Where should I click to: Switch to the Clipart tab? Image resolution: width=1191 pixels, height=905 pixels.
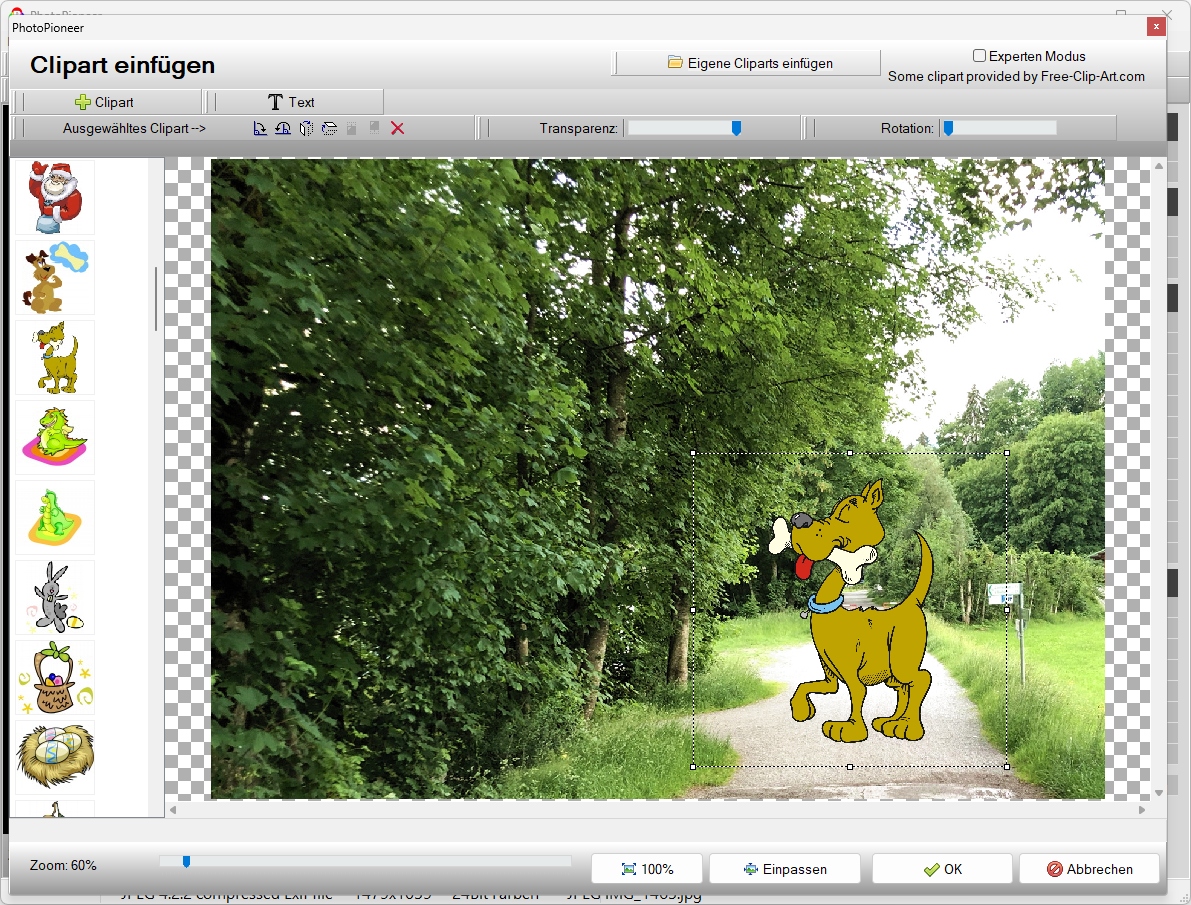point(105,102)
